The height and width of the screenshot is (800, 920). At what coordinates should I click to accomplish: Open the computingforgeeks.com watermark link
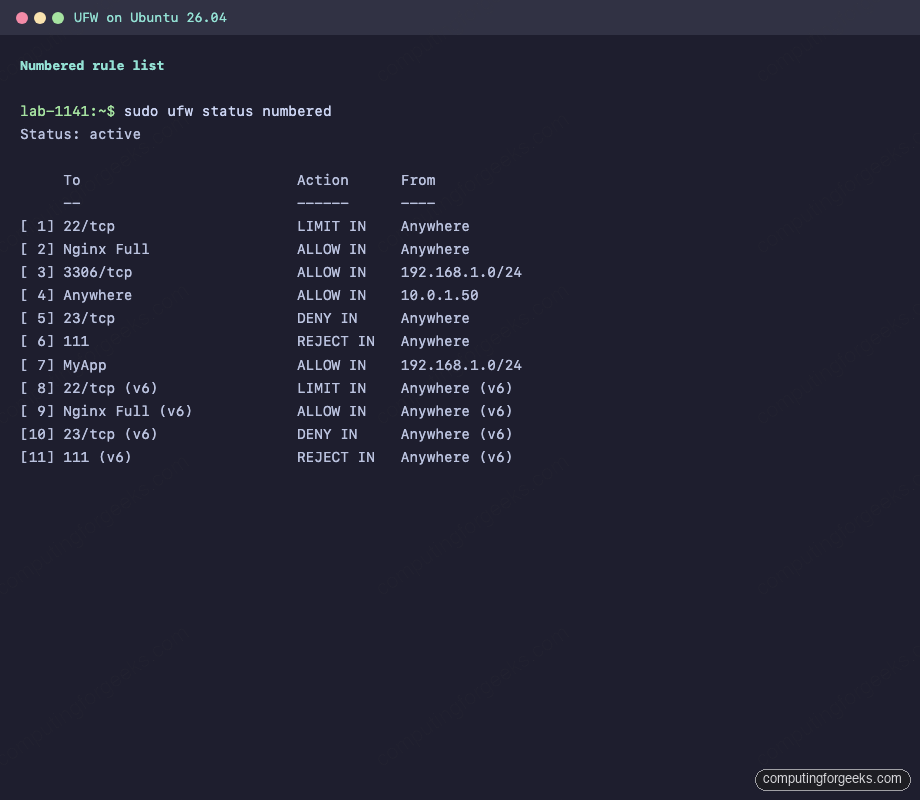(x=833, y=779)
